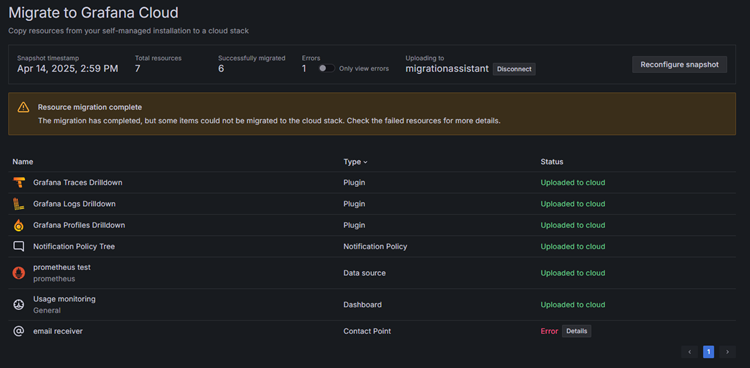Go to the previous page of results

[689, 352]
